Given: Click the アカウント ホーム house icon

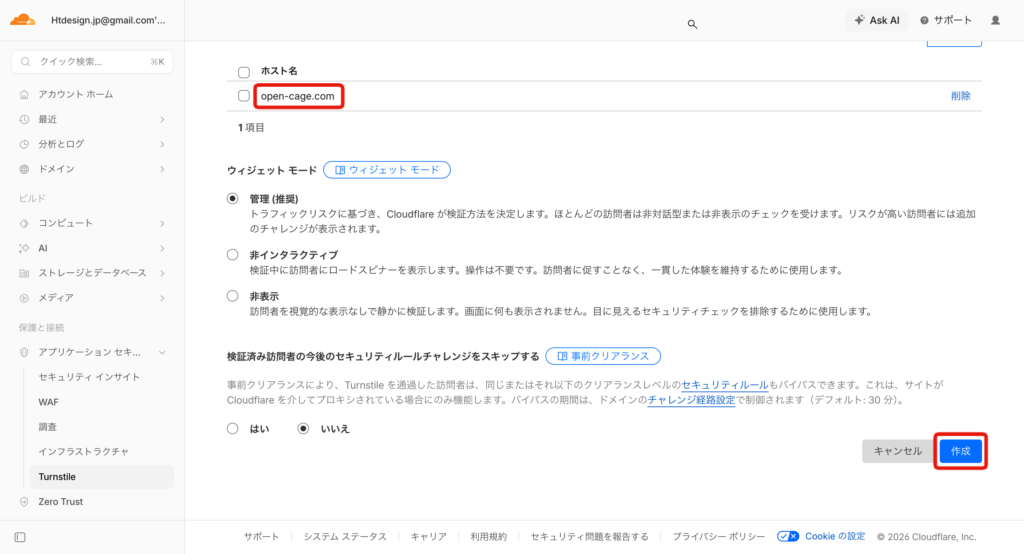Looking at the screenshot, I should pyautogui.click(x=25, y=94).
